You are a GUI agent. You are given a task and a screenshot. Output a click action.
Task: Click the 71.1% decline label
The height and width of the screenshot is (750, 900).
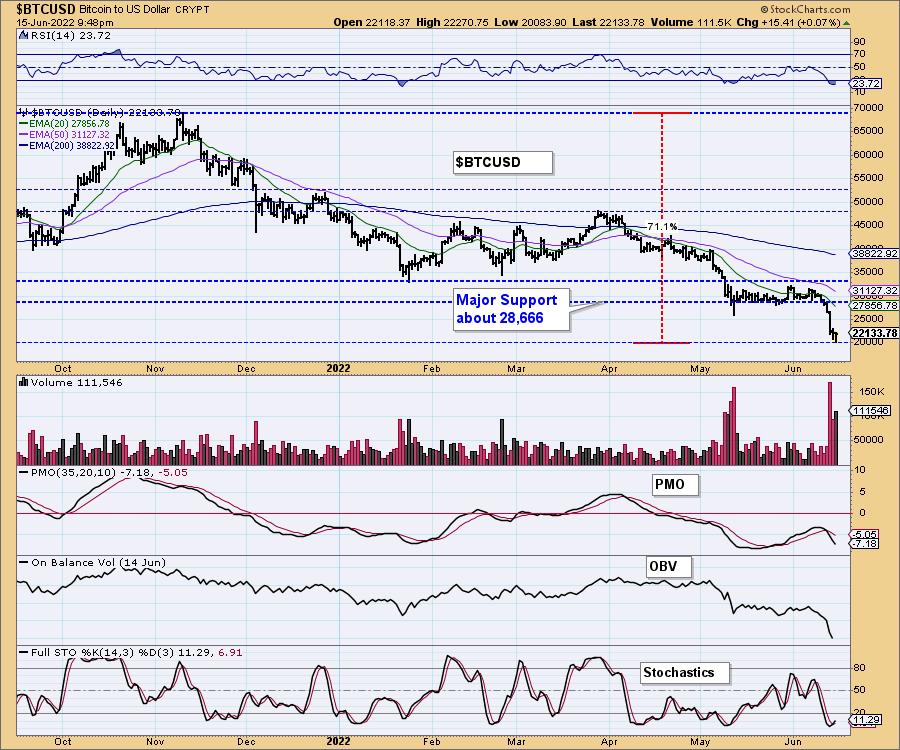[x=662, y=226]
